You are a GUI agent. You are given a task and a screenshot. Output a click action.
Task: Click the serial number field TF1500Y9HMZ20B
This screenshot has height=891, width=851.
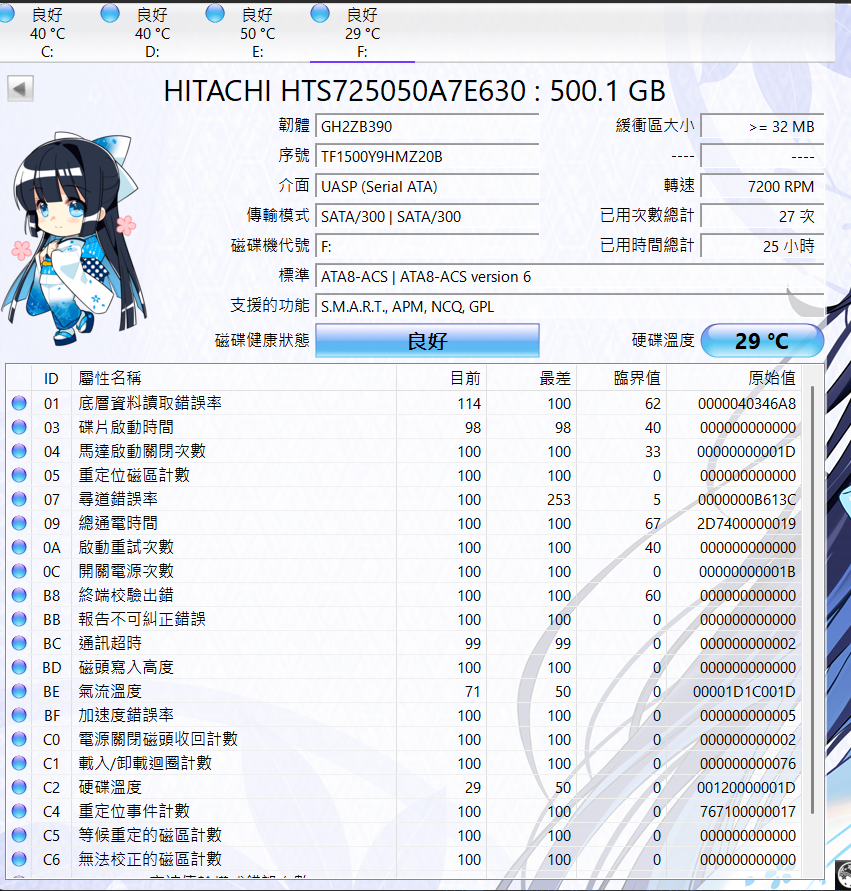[x=427, y=157]
